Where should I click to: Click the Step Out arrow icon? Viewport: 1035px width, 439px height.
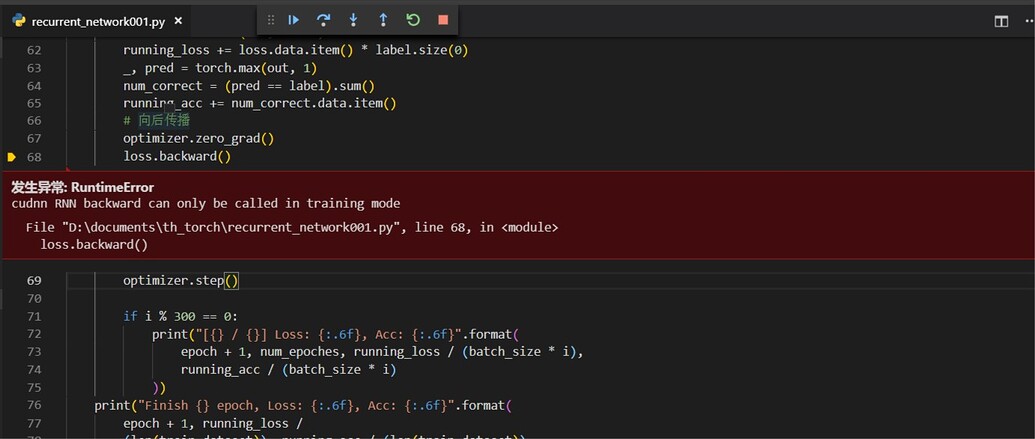tap(383, 20)
